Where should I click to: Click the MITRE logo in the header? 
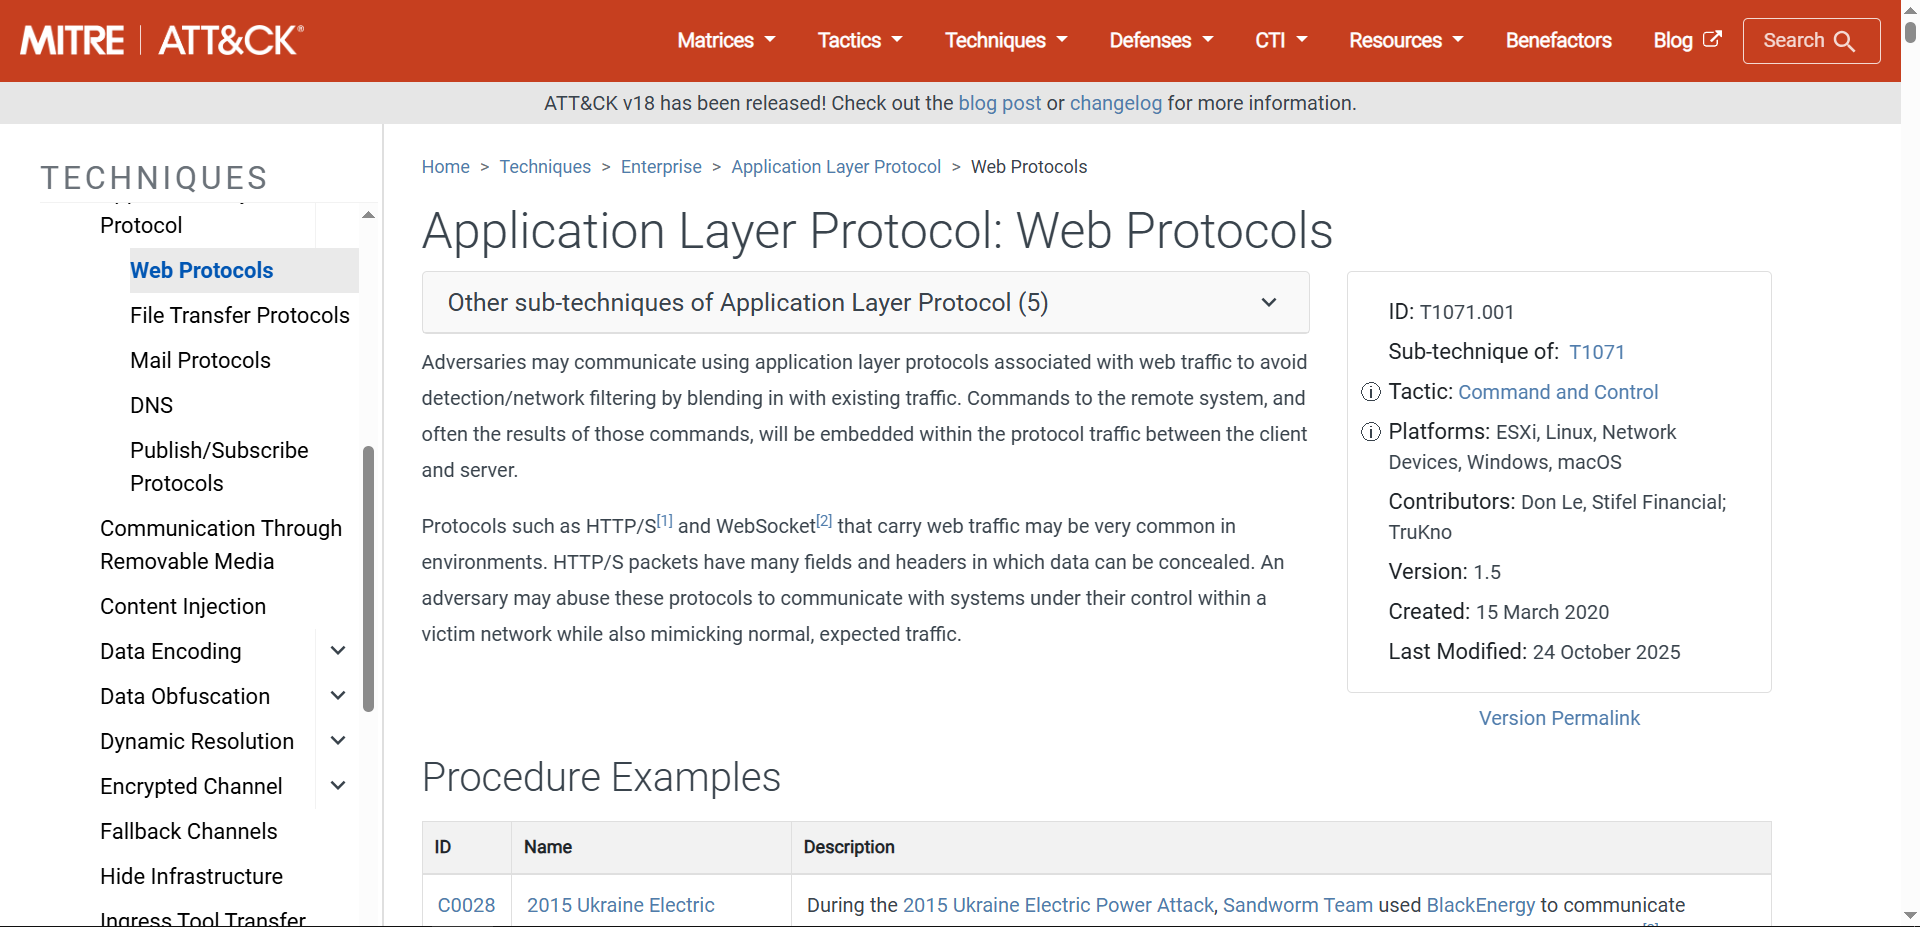[71, 39]
